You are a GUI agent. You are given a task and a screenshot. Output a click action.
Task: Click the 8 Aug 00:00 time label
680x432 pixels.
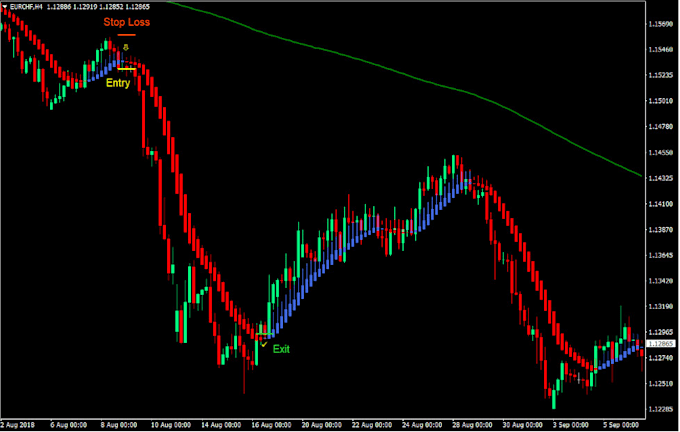(x=119, y=425)
